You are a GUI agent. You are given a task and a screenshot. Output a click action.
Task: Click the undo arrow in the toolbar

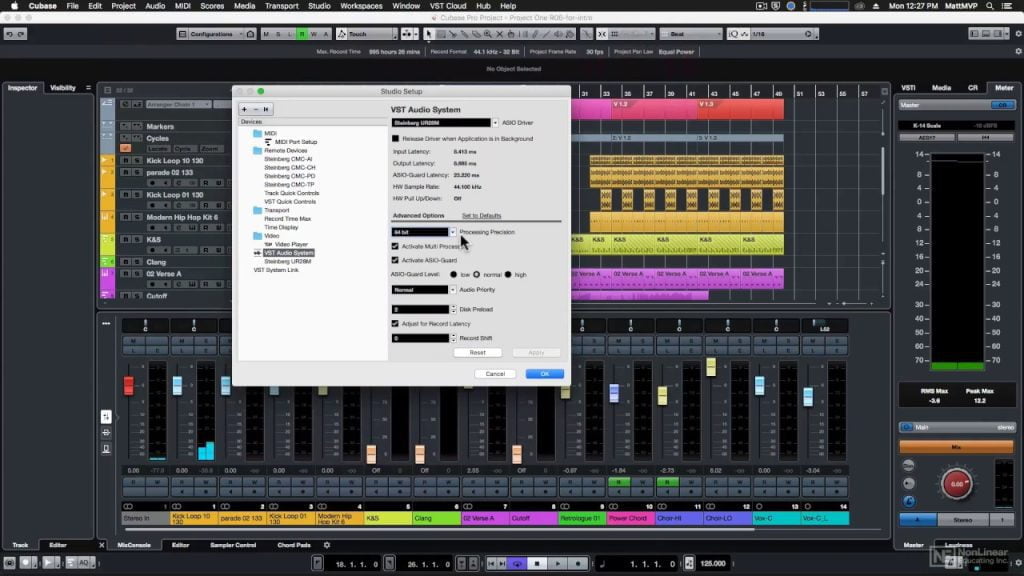[9, 34]
